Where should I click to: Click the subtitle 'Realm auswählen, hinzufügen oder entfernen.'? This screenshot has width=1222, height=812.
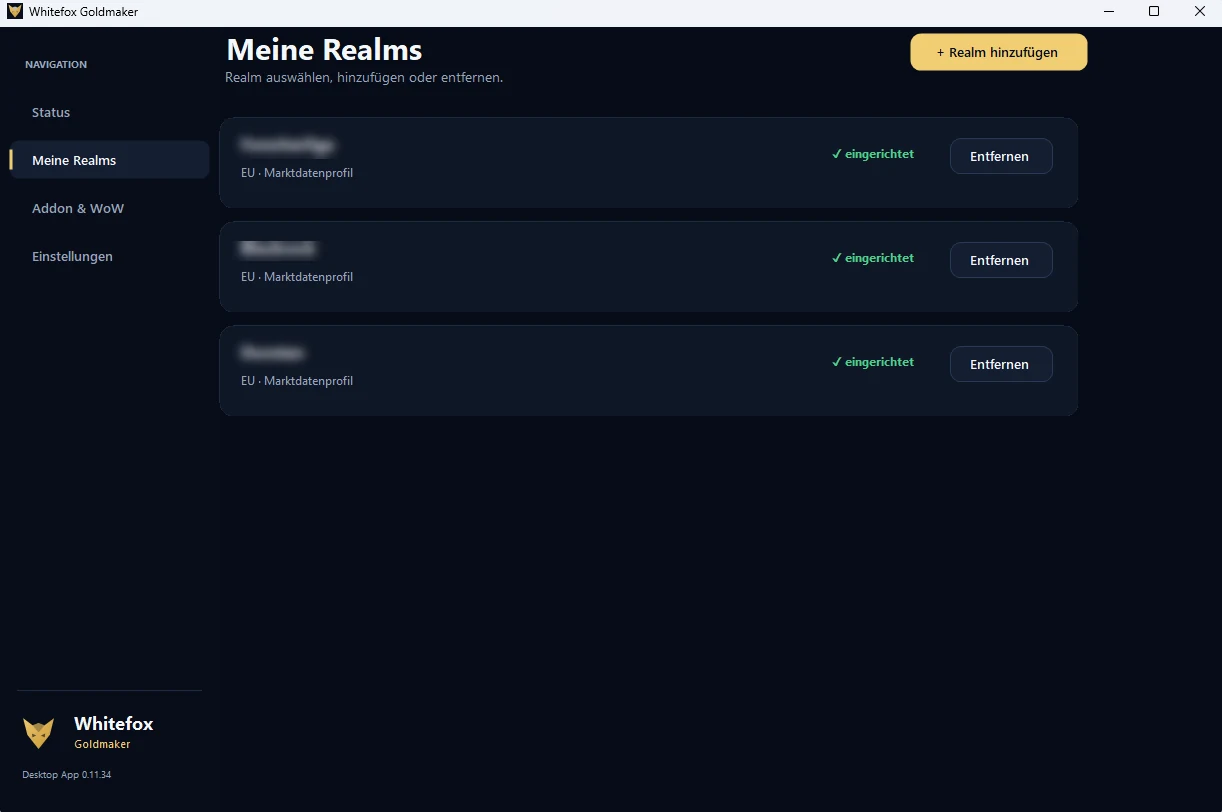pos(364,78)
